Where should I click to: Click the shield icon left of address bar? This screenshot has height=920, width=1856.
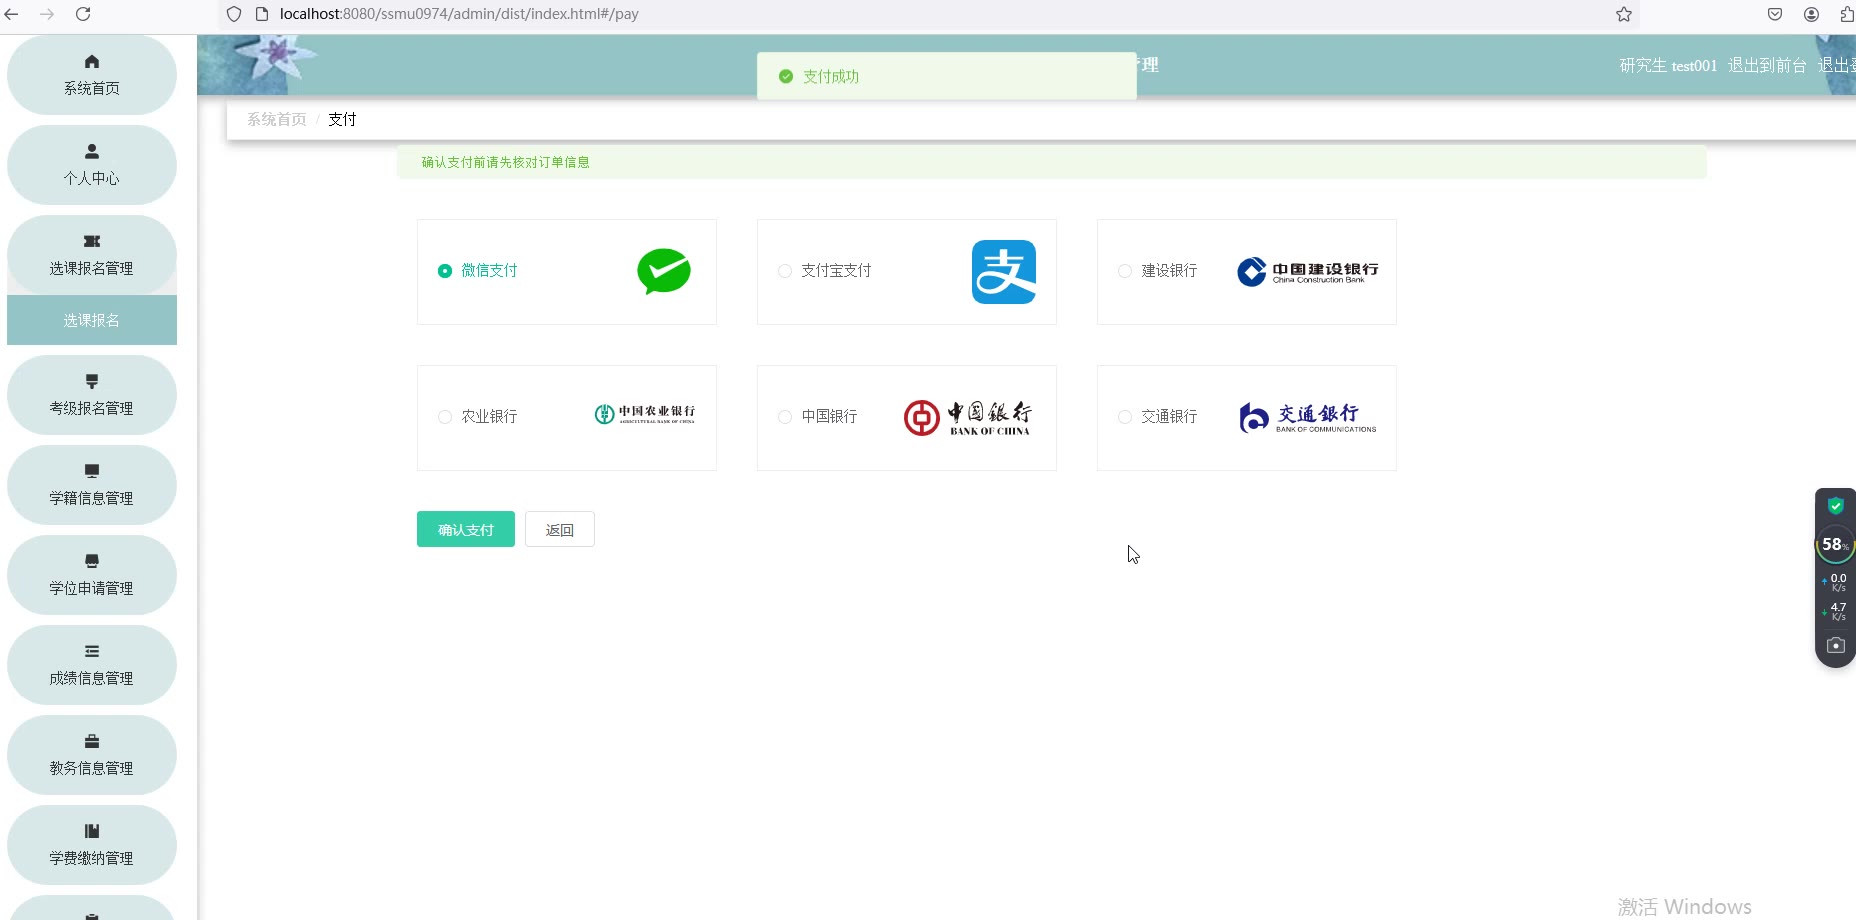234,14
